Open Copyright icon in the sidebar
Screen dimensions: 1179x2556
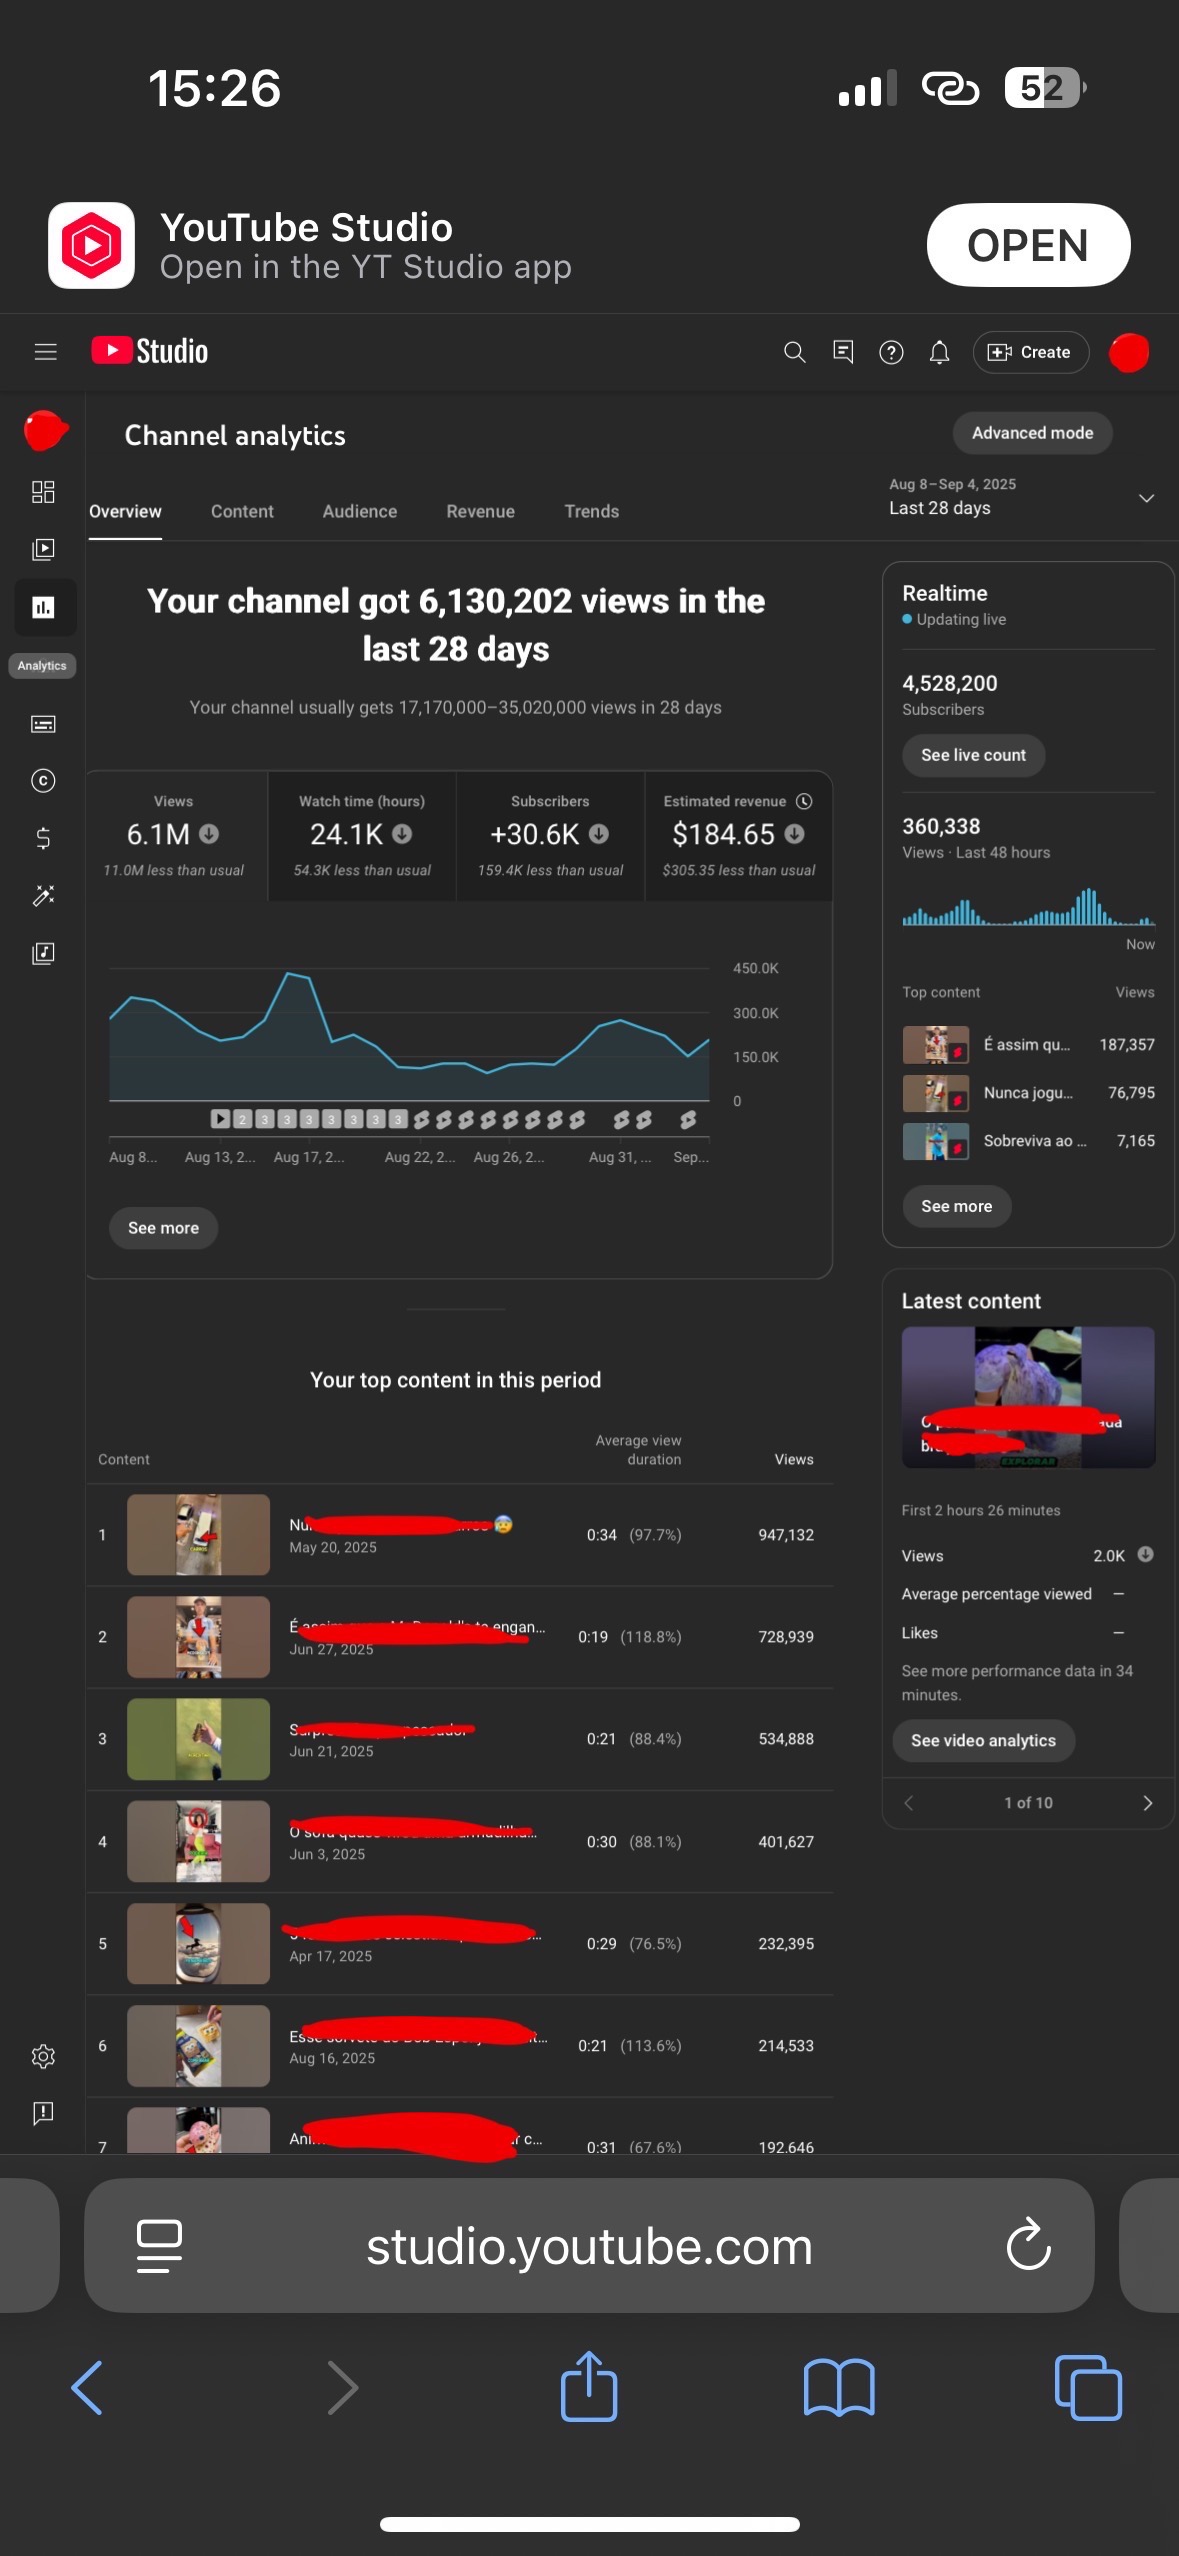coord(43,781)
